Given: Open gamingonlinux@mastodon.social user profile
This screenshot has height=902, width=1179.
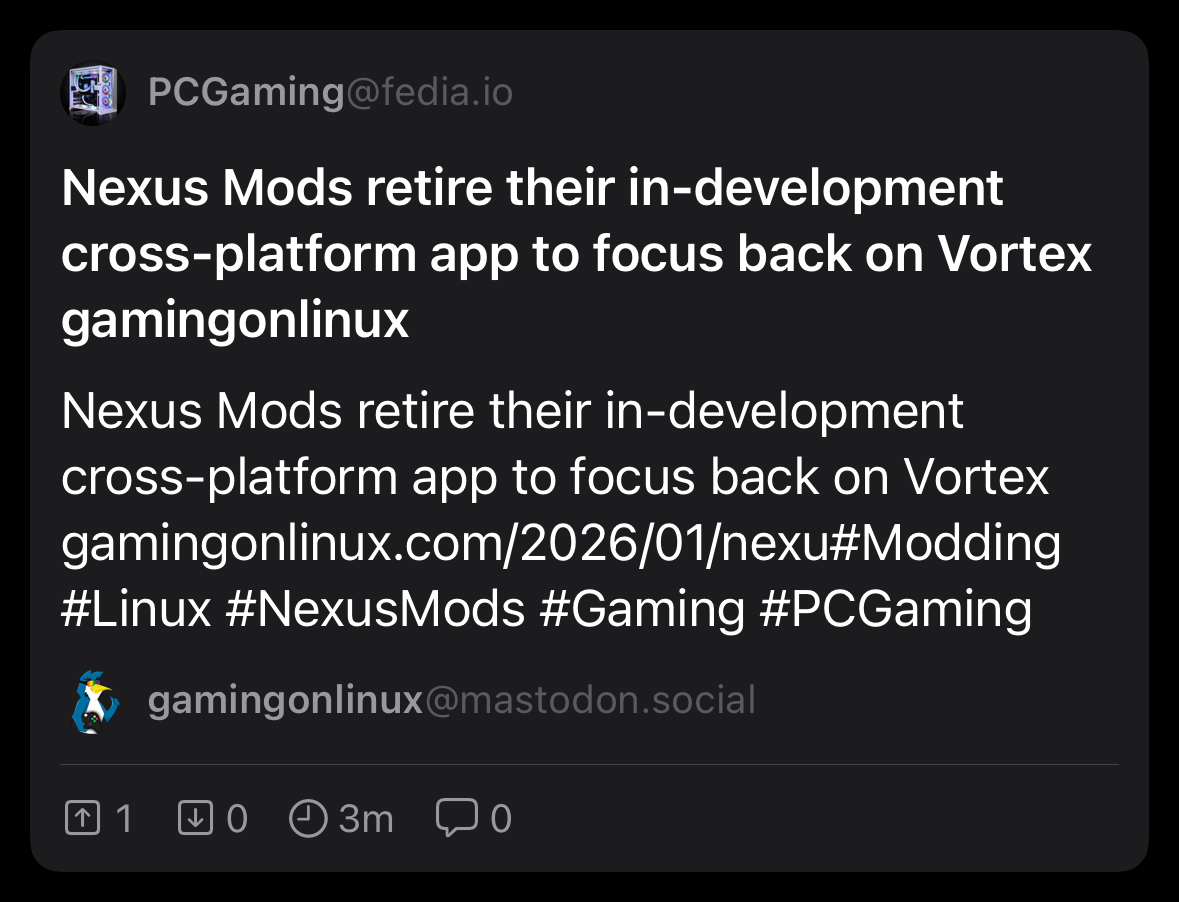Looking at the screenshot, I should click(451, 701).
